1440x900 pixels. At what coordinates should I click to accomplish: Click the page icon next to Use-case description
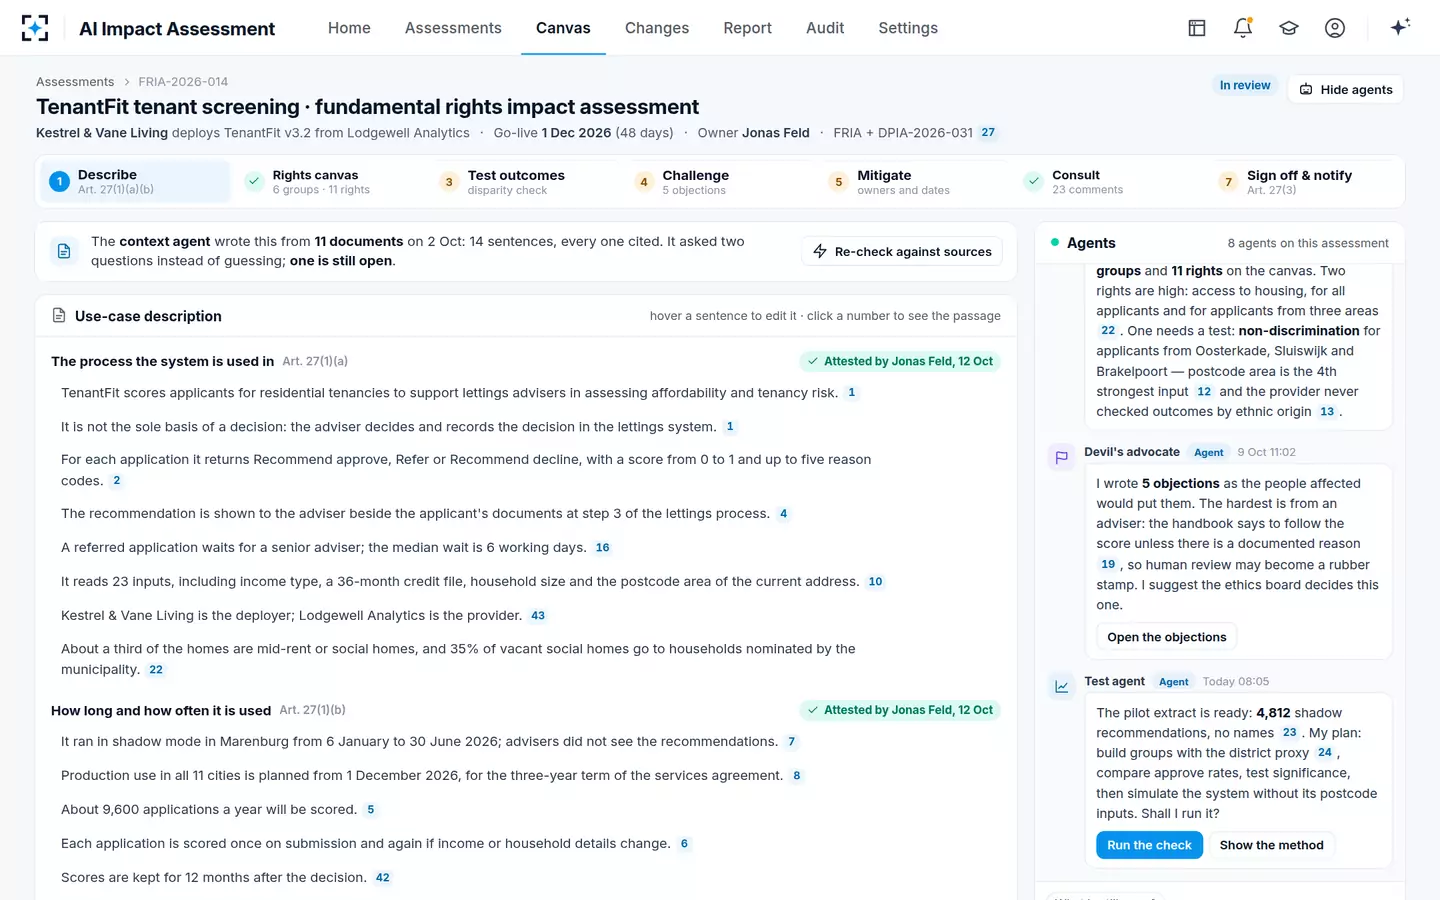(x=59, y=316)
